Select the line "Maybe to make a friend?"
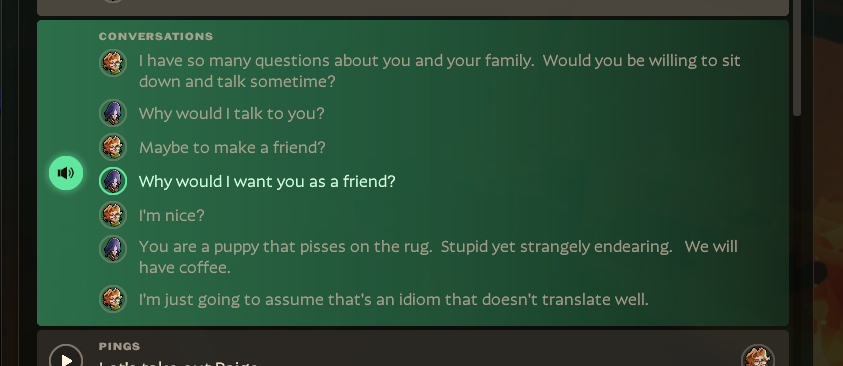This screenshot has width=843, height=366. coord(232,148)
